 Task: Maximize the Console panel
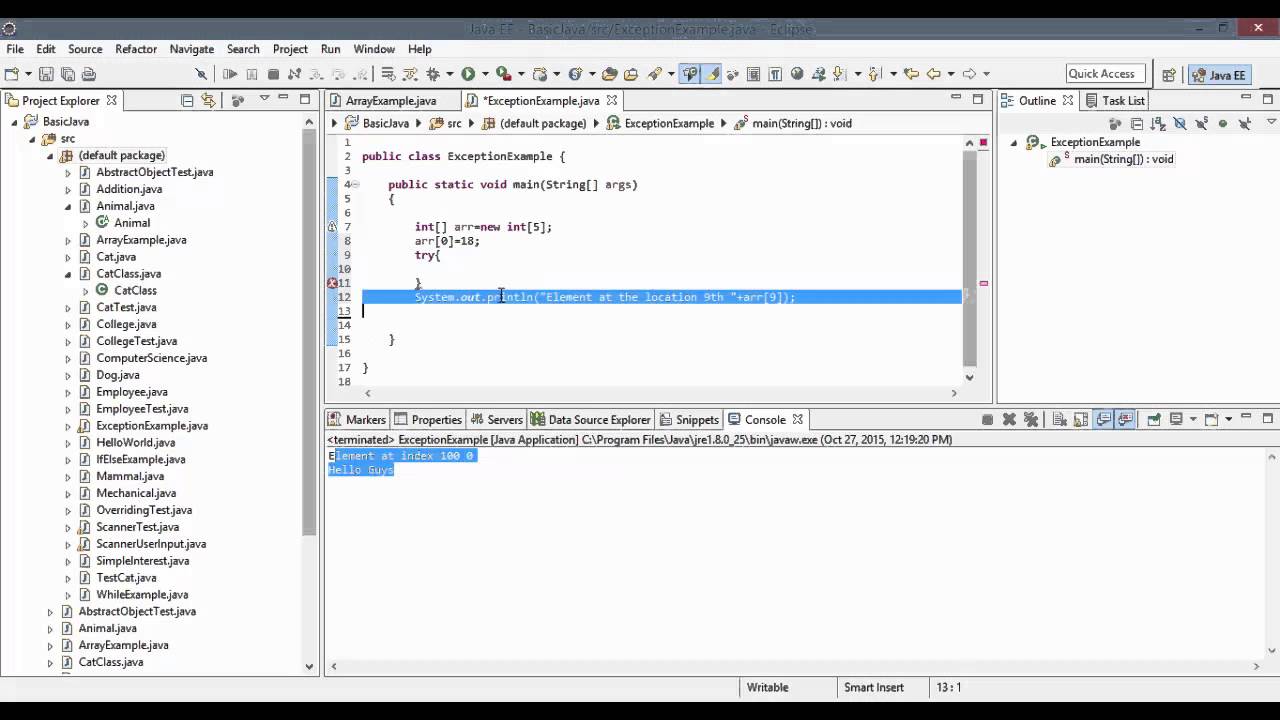point(1268,418)
